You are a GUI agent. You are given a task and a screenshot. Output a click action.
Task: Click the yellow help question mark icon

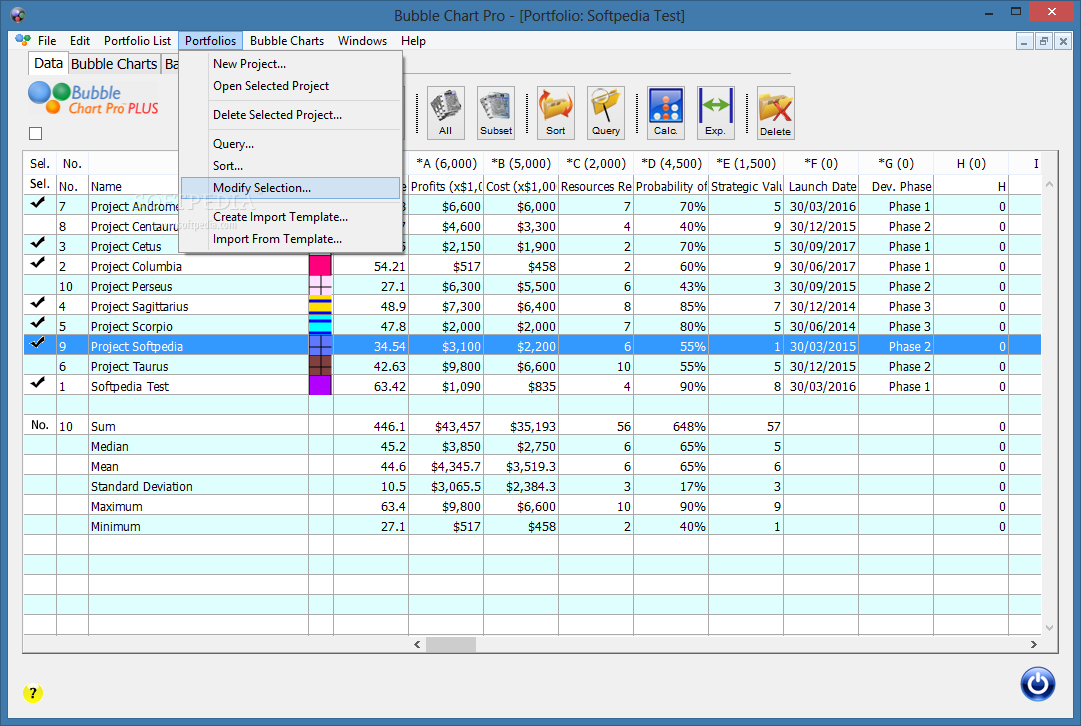point(33,693)
